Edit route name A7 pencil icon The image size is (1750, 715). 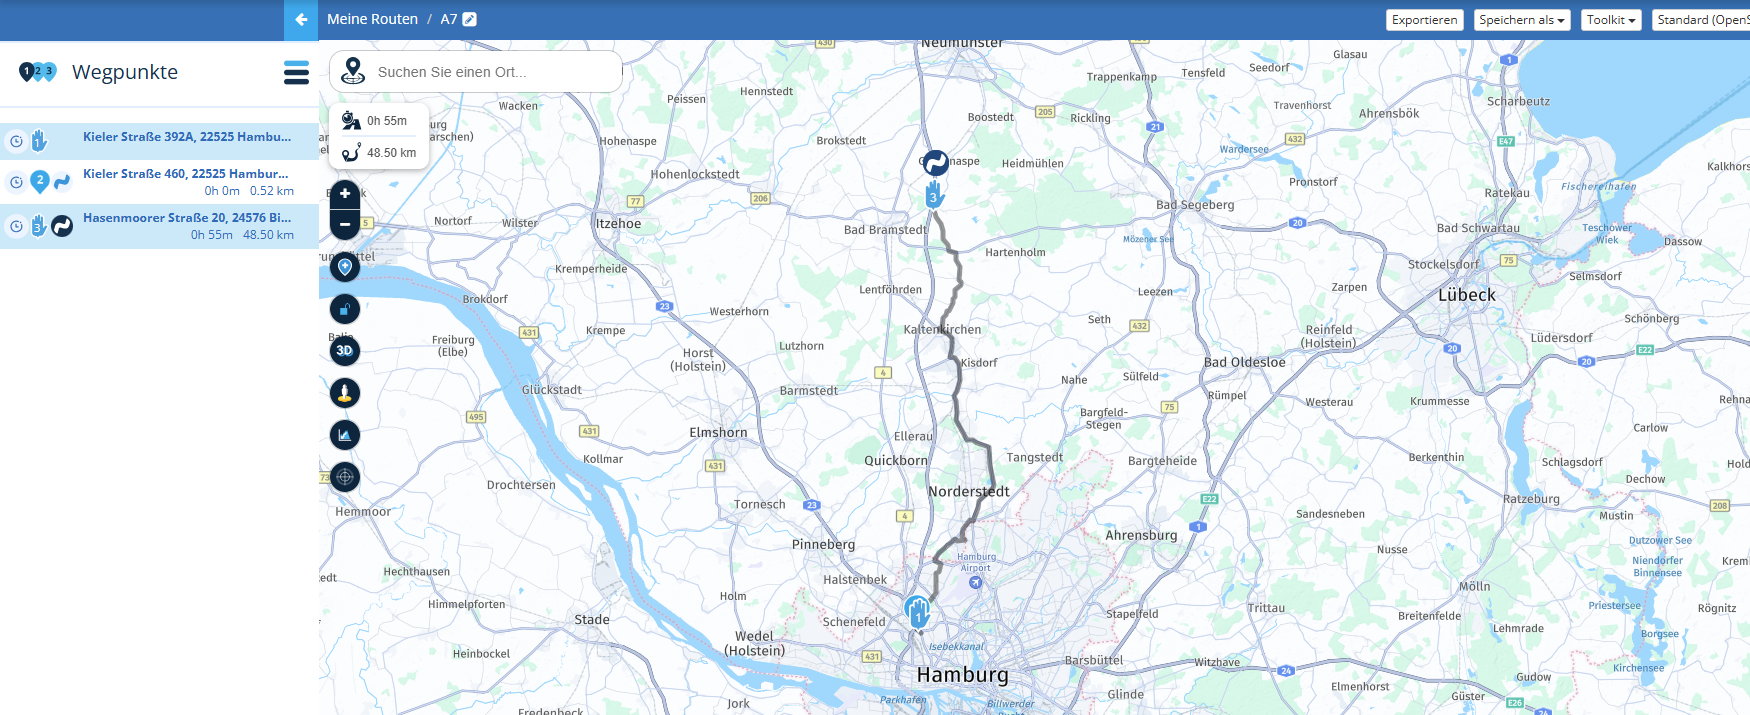(470, 19)
